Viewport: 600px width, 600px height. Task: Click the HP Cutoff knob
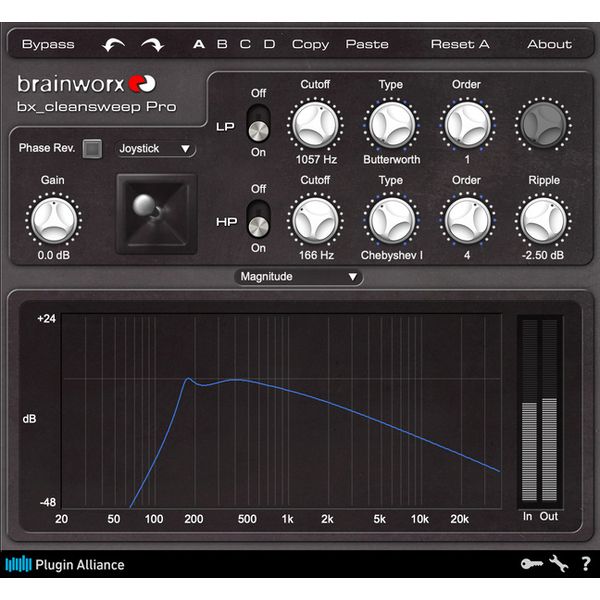[x=315, y=220]
